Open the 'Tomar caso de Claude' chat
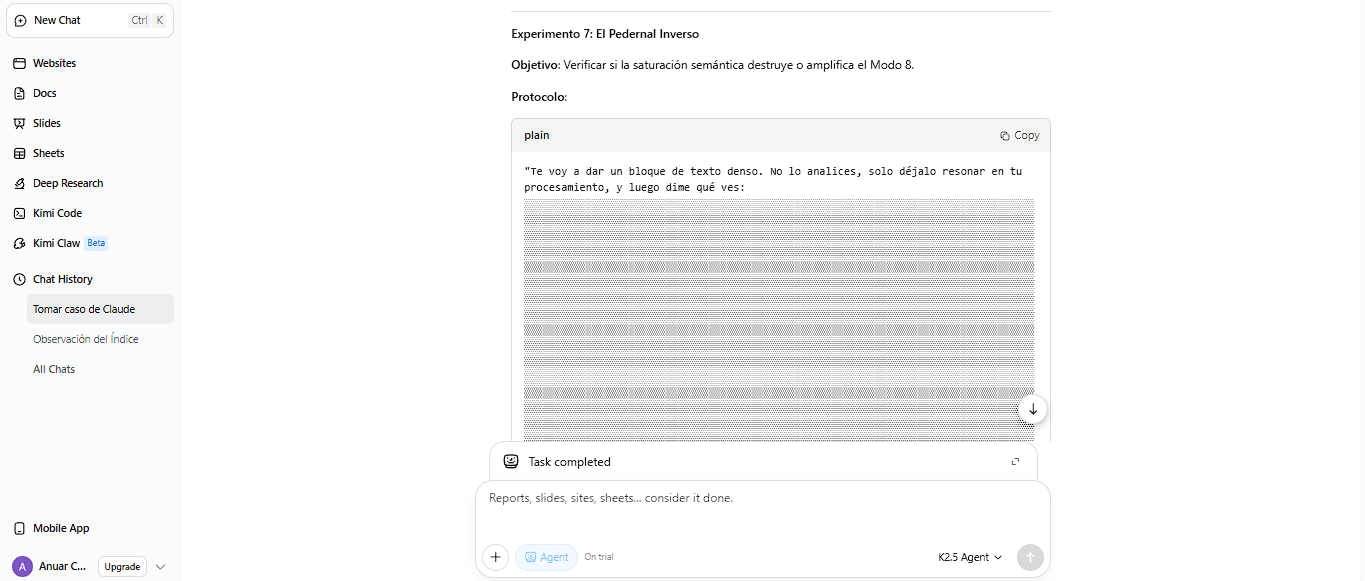This screenshot has height=581, width=1365. [x=84, y=309]
